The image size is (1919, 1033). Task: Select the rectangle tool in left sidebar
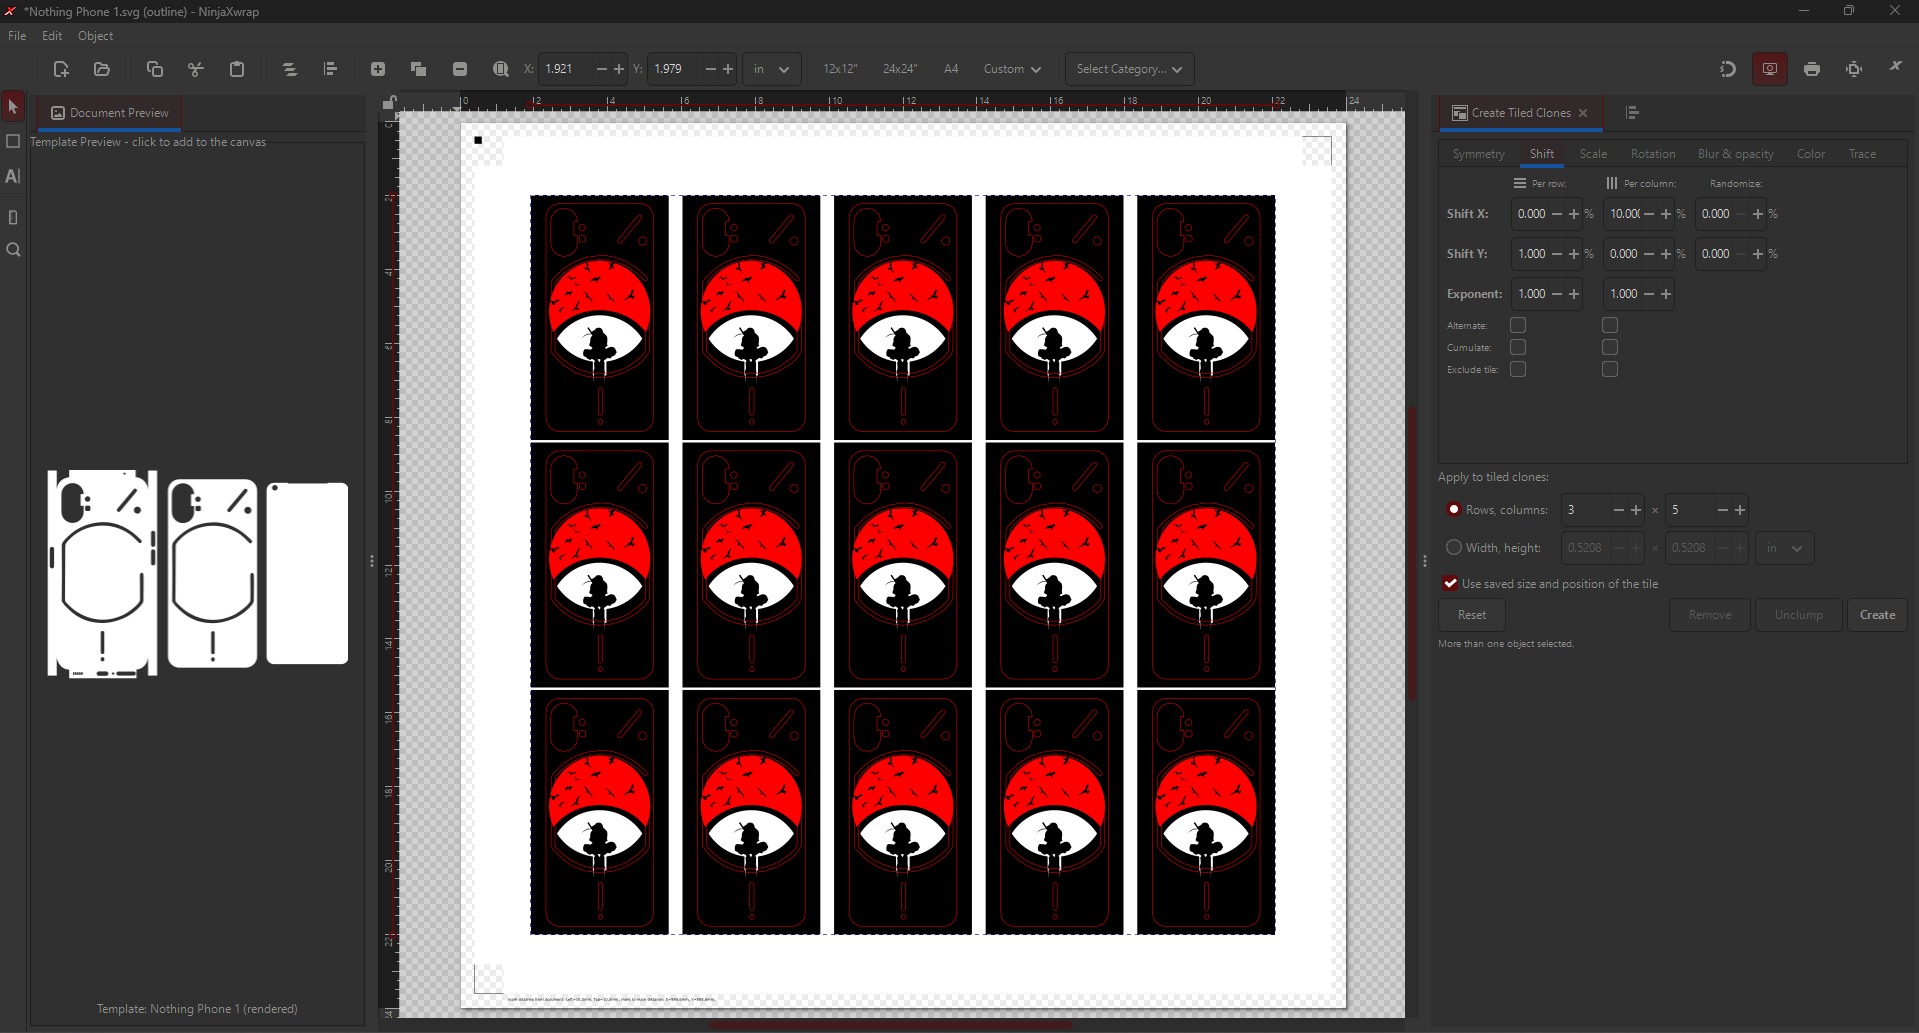(13, 142)
